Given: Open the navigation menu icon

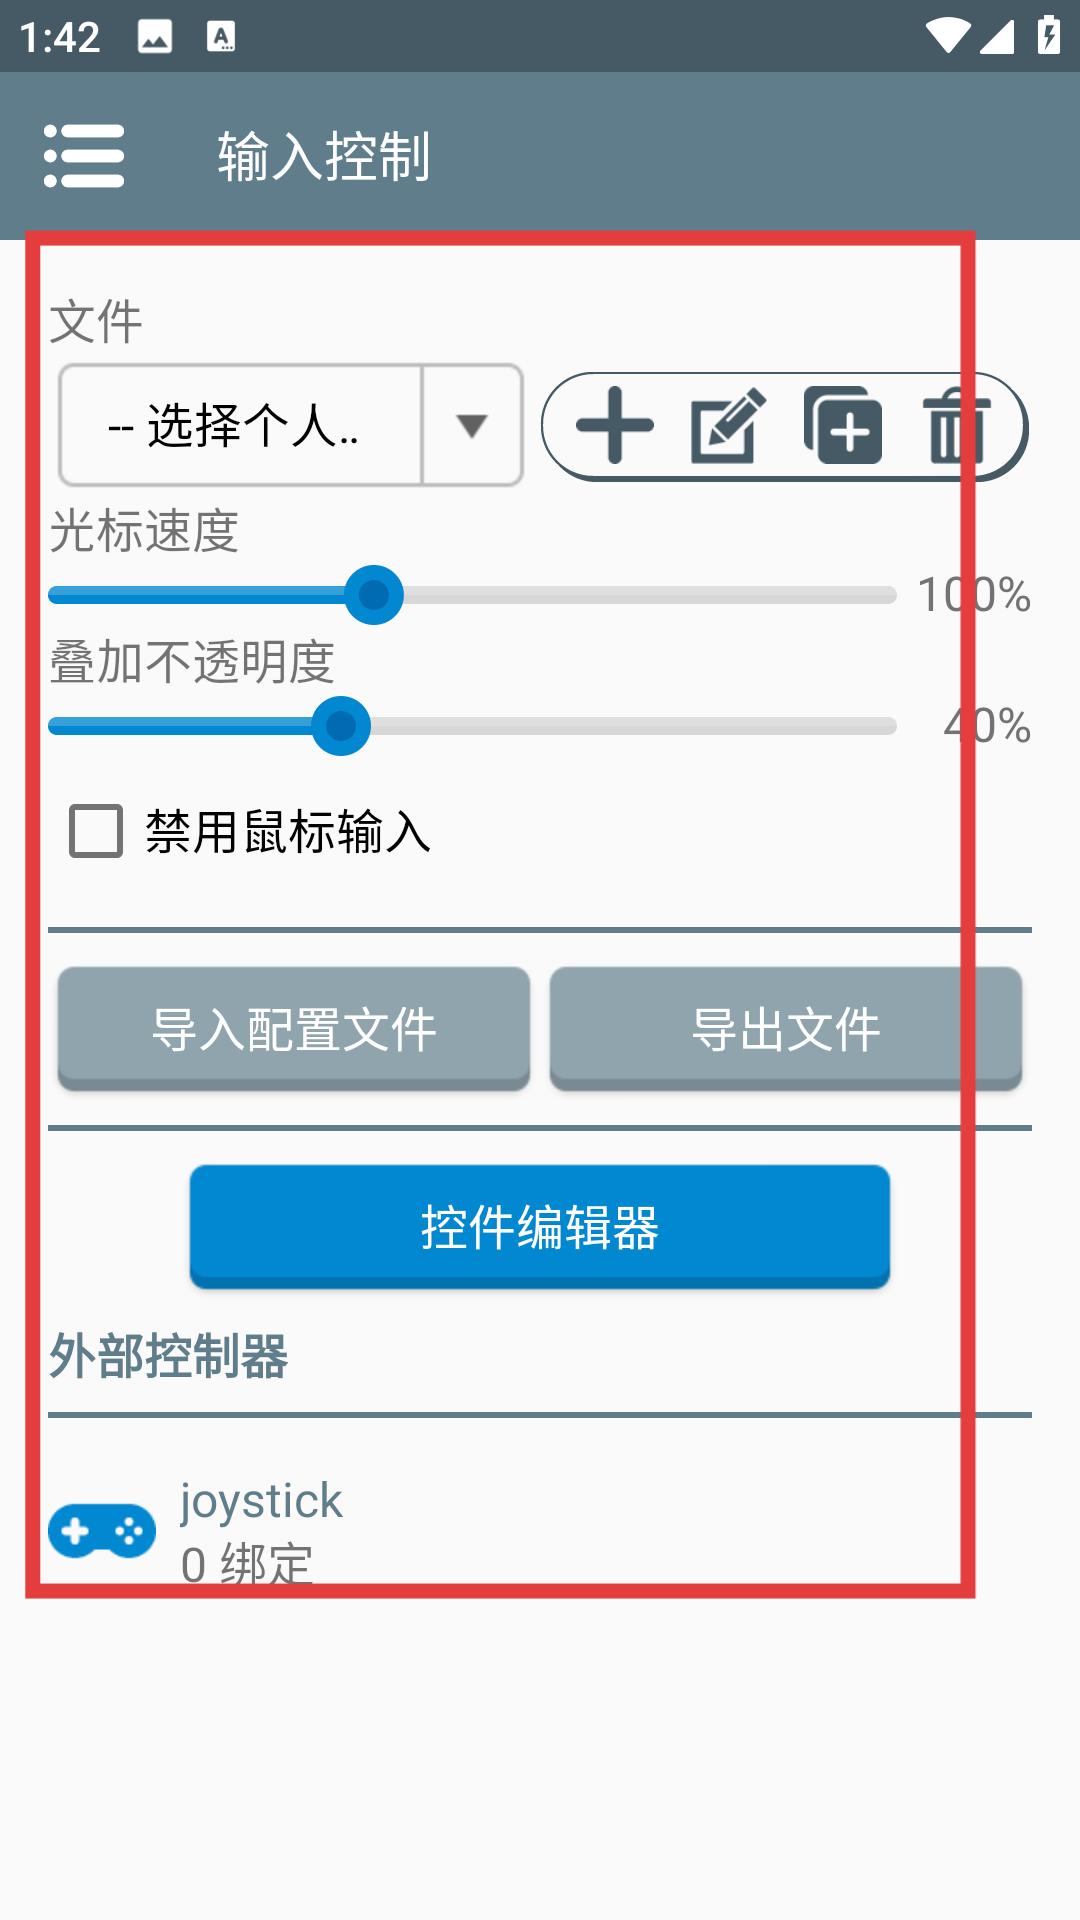Looking at the screenshot, I should [x=84, y=156].
